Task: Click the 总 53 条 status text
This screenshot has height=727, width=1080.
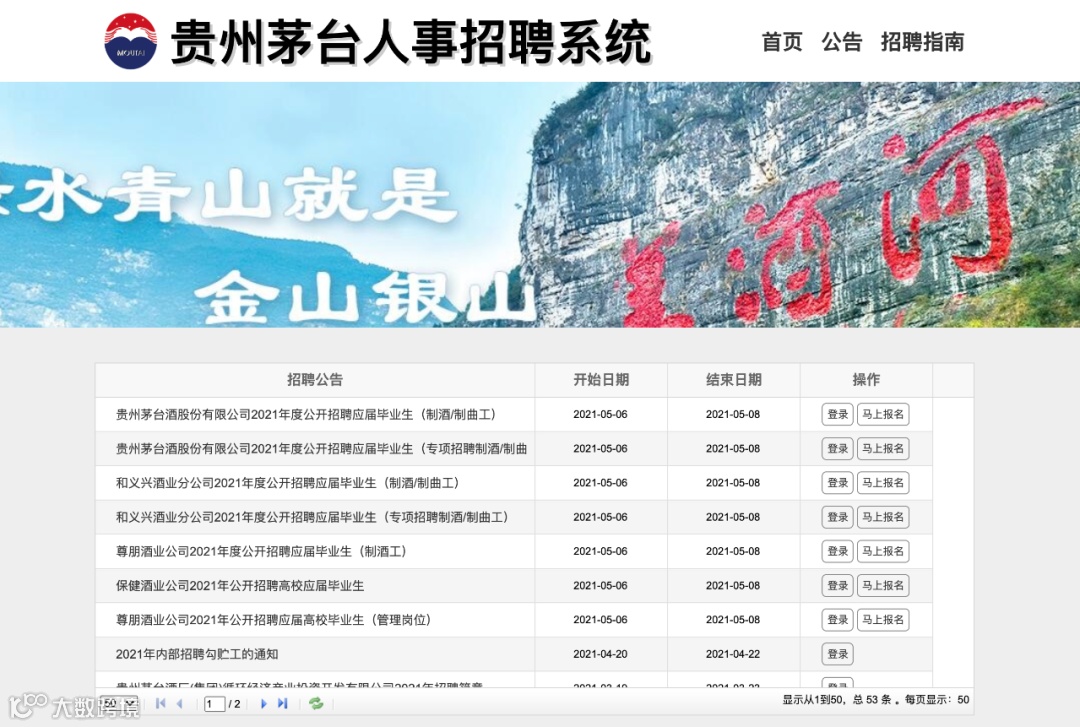Action: pos(872,699)
